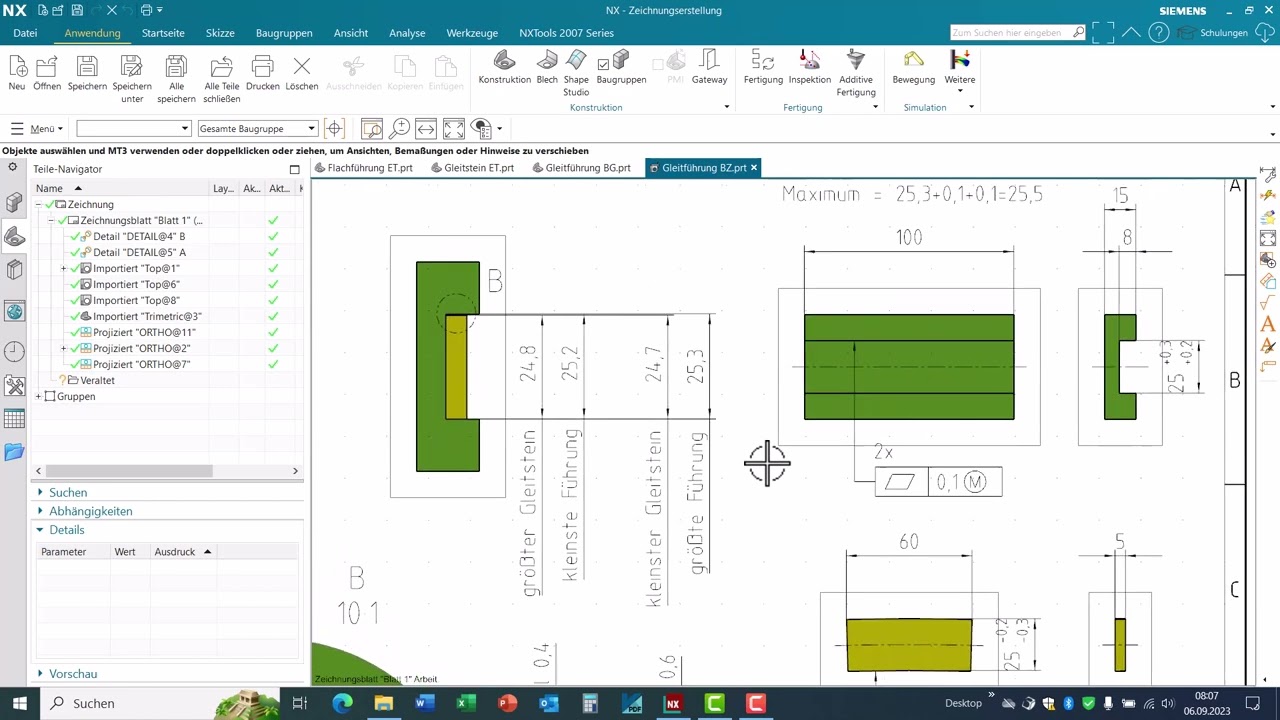Toggle Akt. check mark for Importiert "Trimetric@3"
Viewport: 1280px width, 720px height.
click(x=273, y=316)
